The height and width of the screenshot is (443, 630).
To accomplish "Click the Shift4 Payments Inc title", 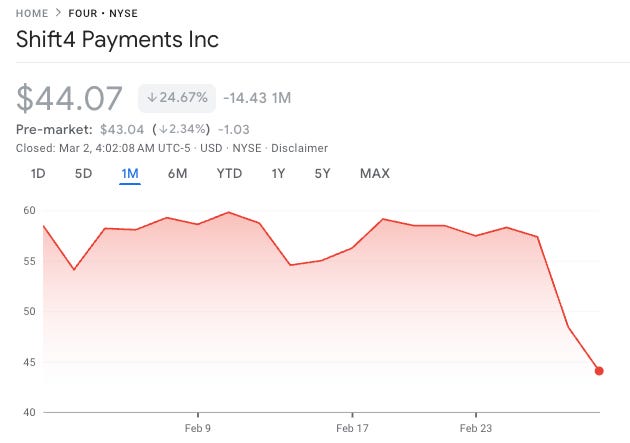I will [x=117, y=39].
